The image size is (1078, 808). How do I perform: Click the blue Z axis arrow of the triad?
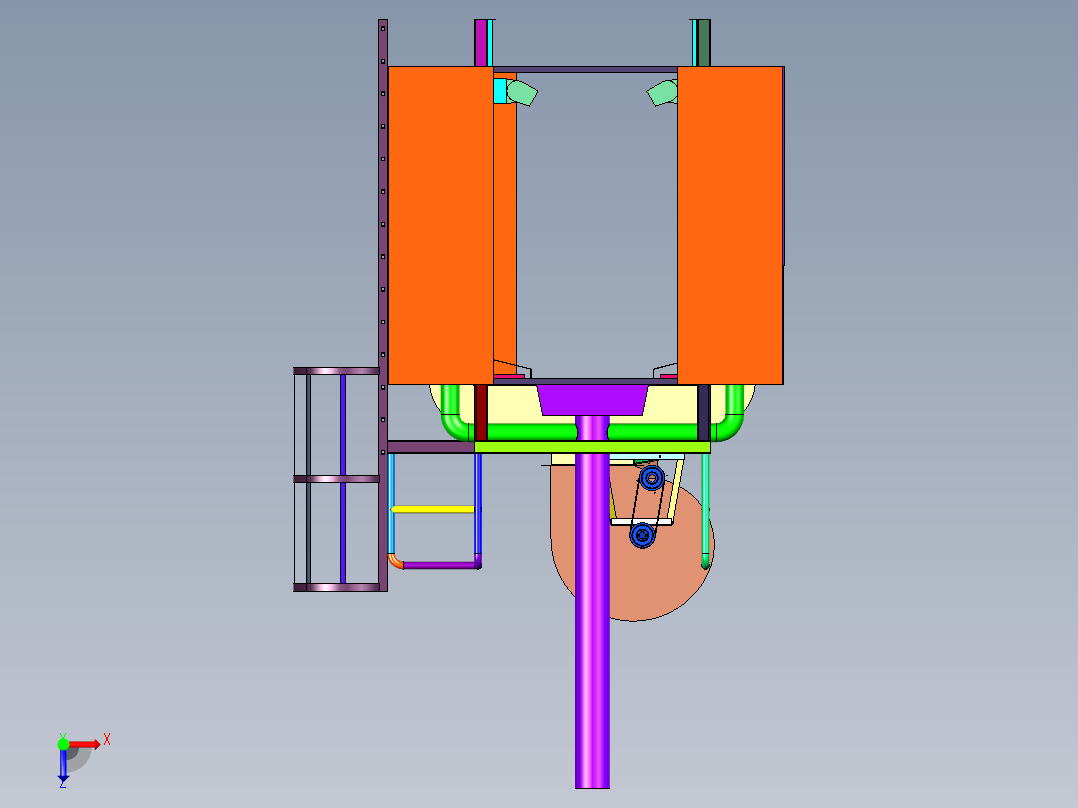63,764
